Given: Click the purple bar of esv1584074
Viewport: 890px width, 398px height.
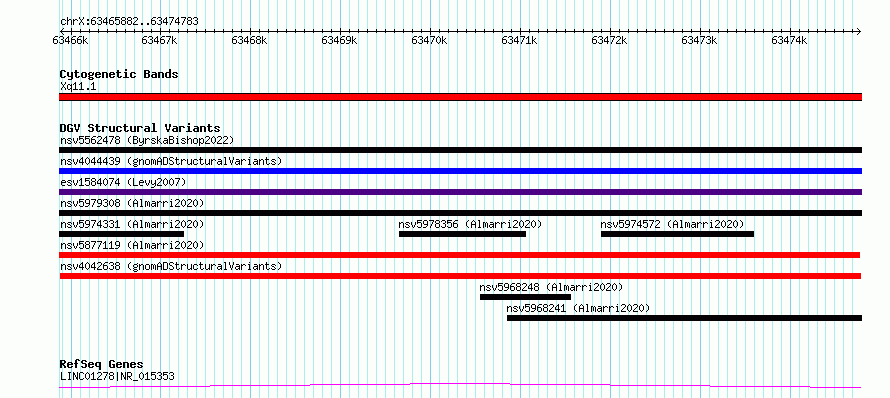Looking at the screenshot, I should tap(460, 192).
